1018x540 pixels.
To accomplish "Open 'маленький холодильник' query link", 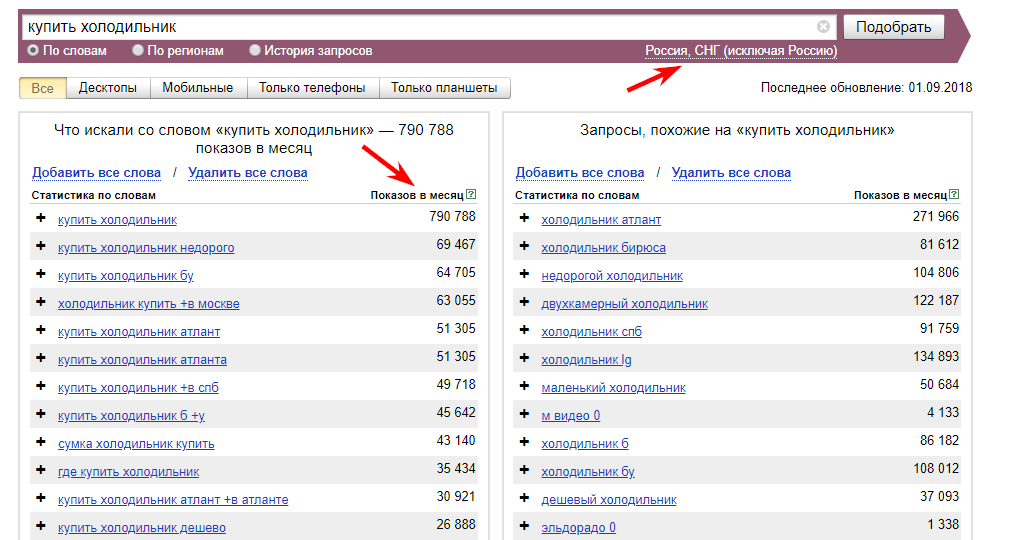I will (x=614, y=387).
